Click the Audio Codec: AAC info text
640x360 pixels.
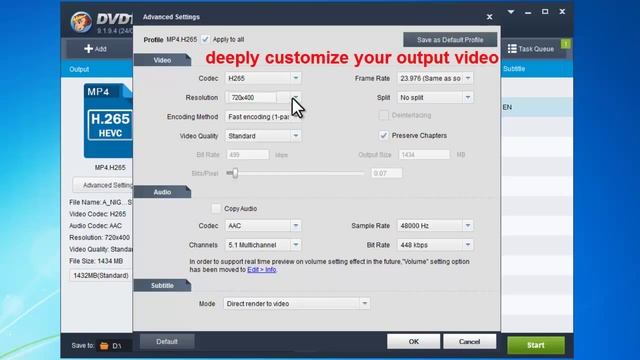point(96,226)
